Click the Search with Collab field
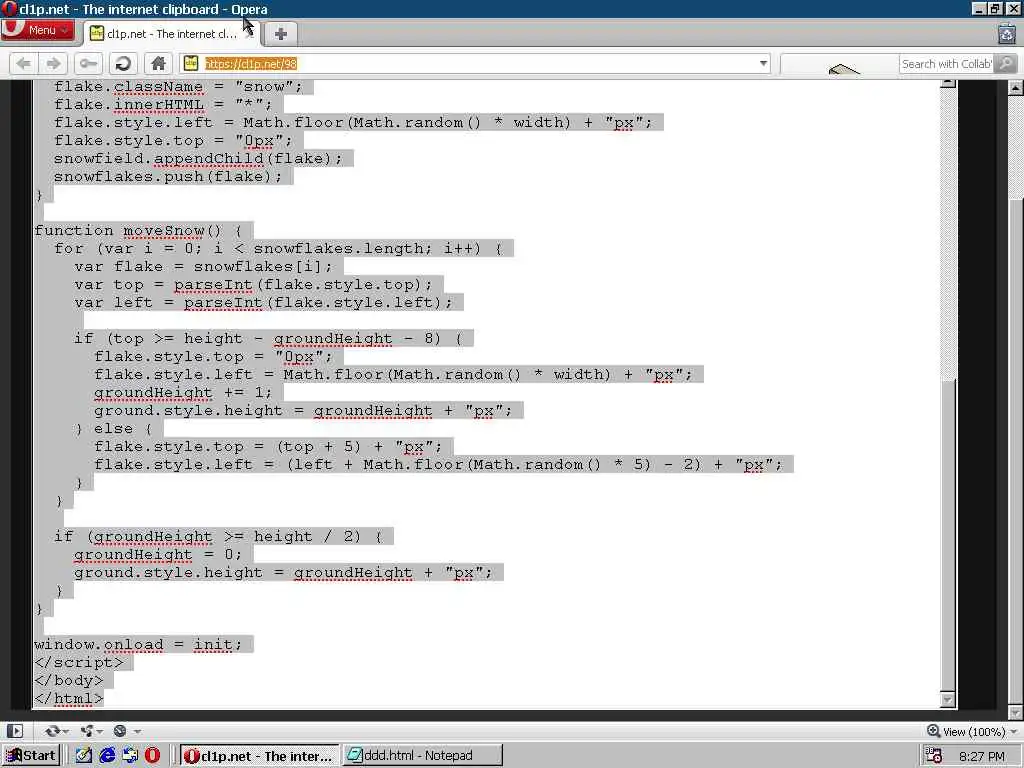The image size is (1024, 768). click(x=946, y=63)
